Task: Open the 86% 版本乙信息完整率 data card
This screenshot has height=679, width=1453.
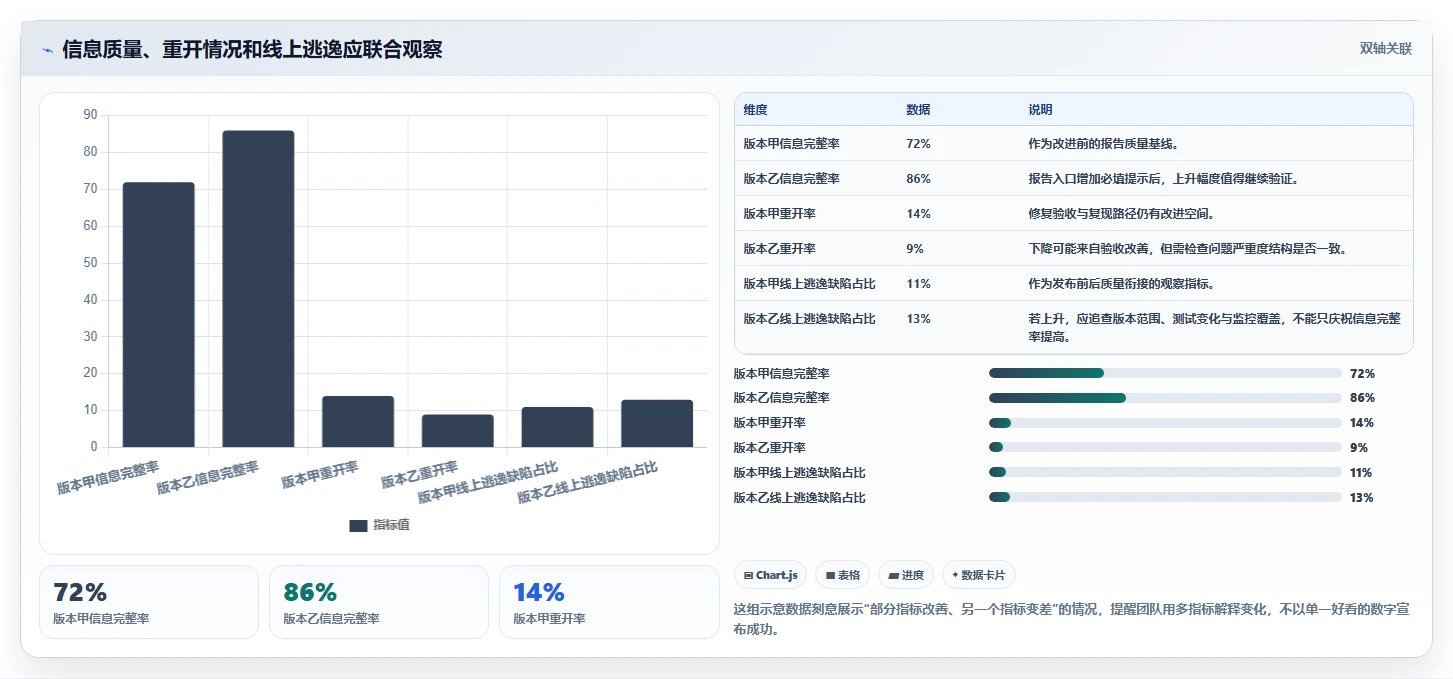Action: (379, 602)
